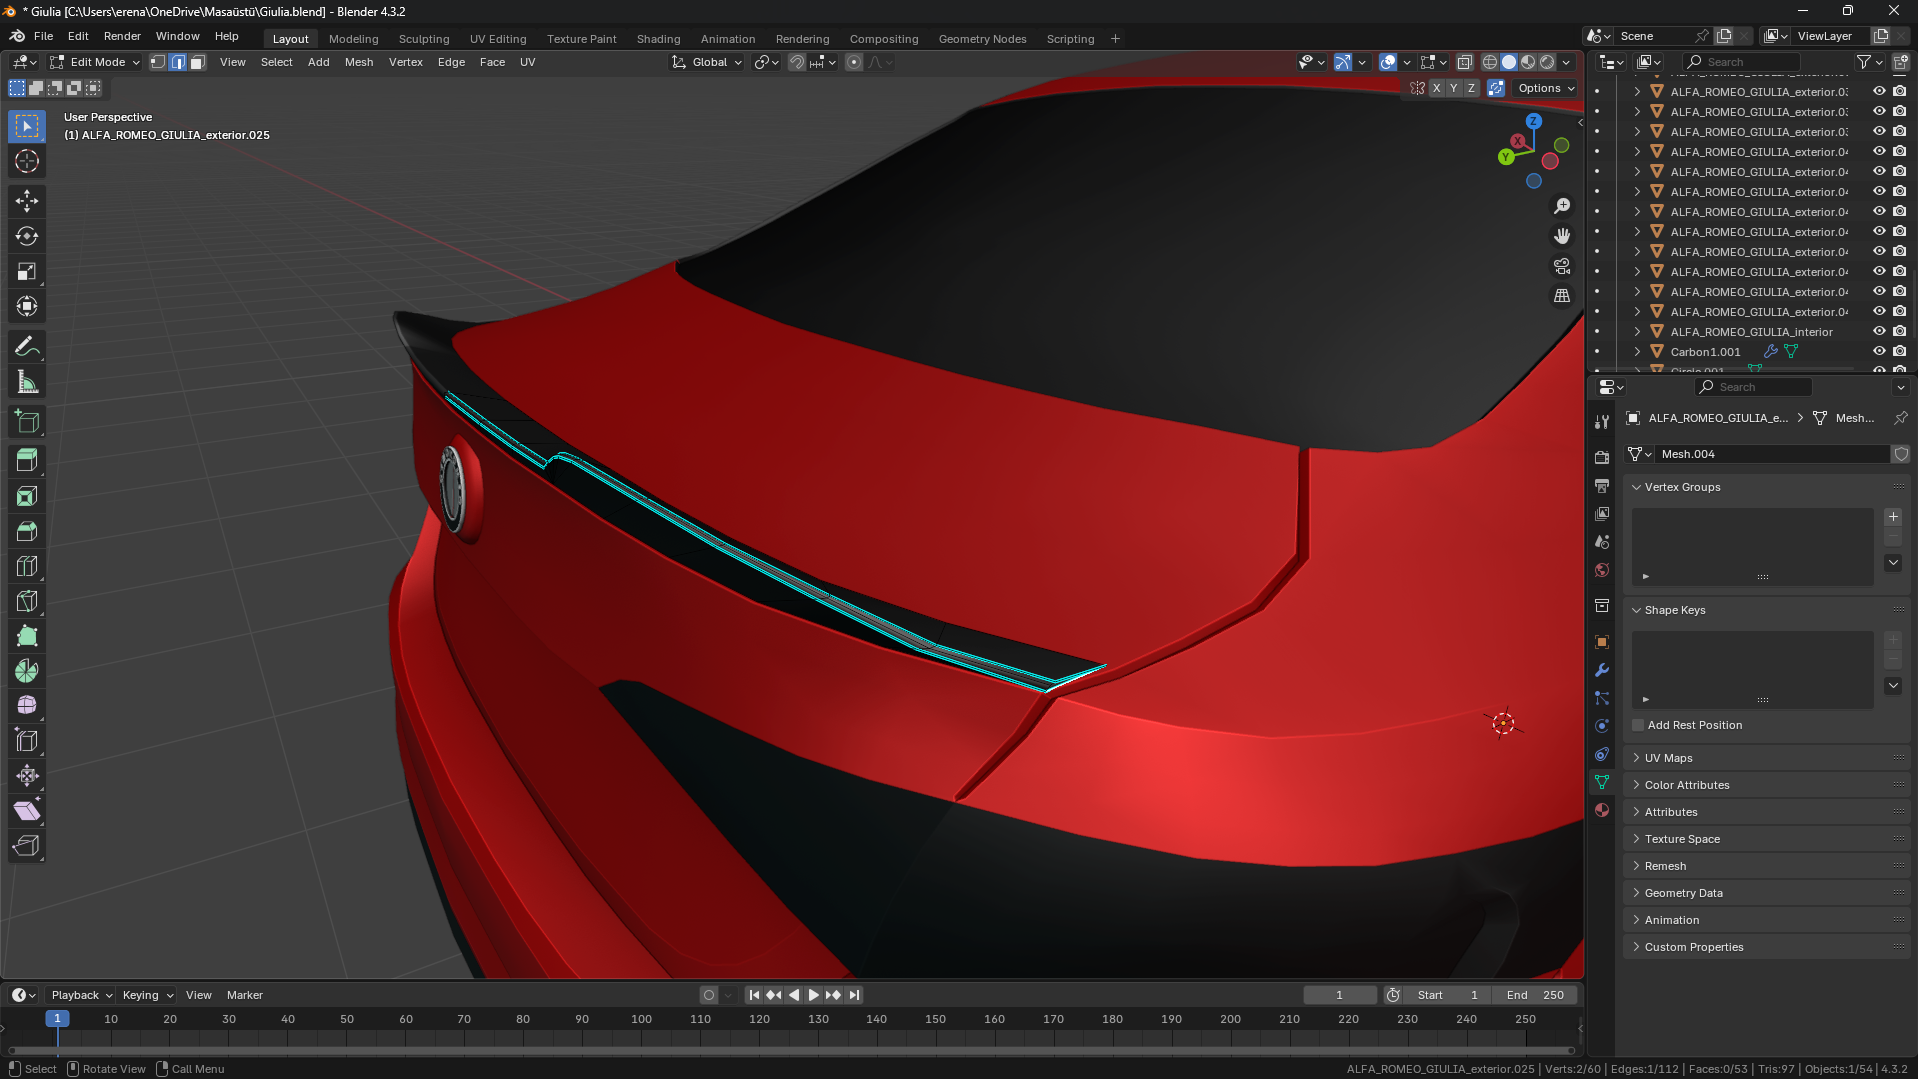Pick the Scale tool

click(27, 271)
